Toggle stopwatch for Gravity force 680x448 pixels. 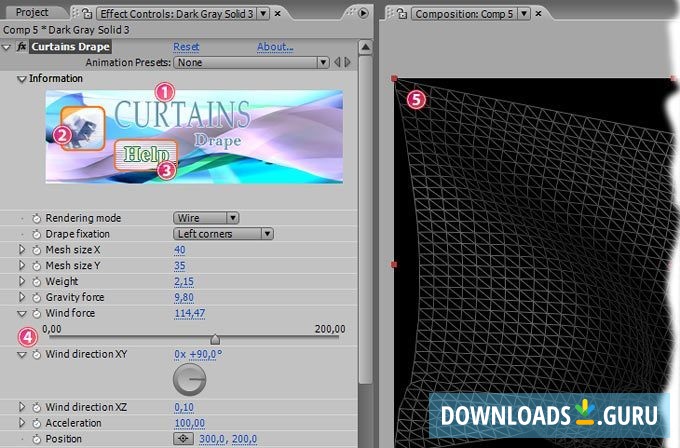[36, 298]
